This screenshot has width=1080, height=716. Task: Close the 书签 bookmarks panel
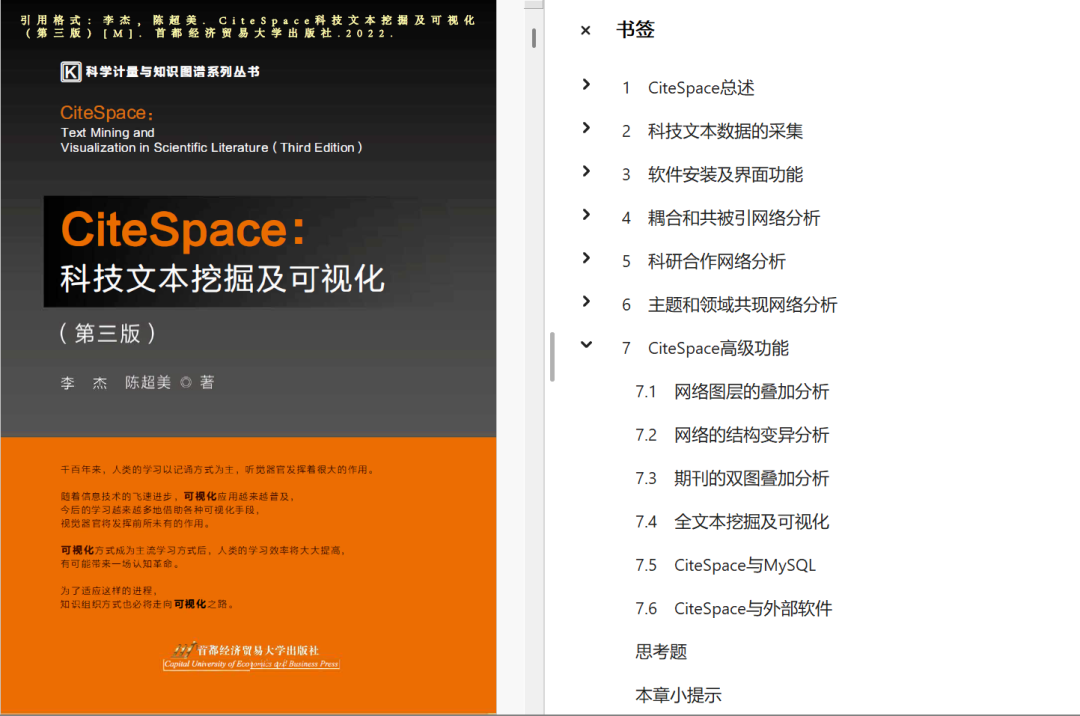tap(586, 30)
